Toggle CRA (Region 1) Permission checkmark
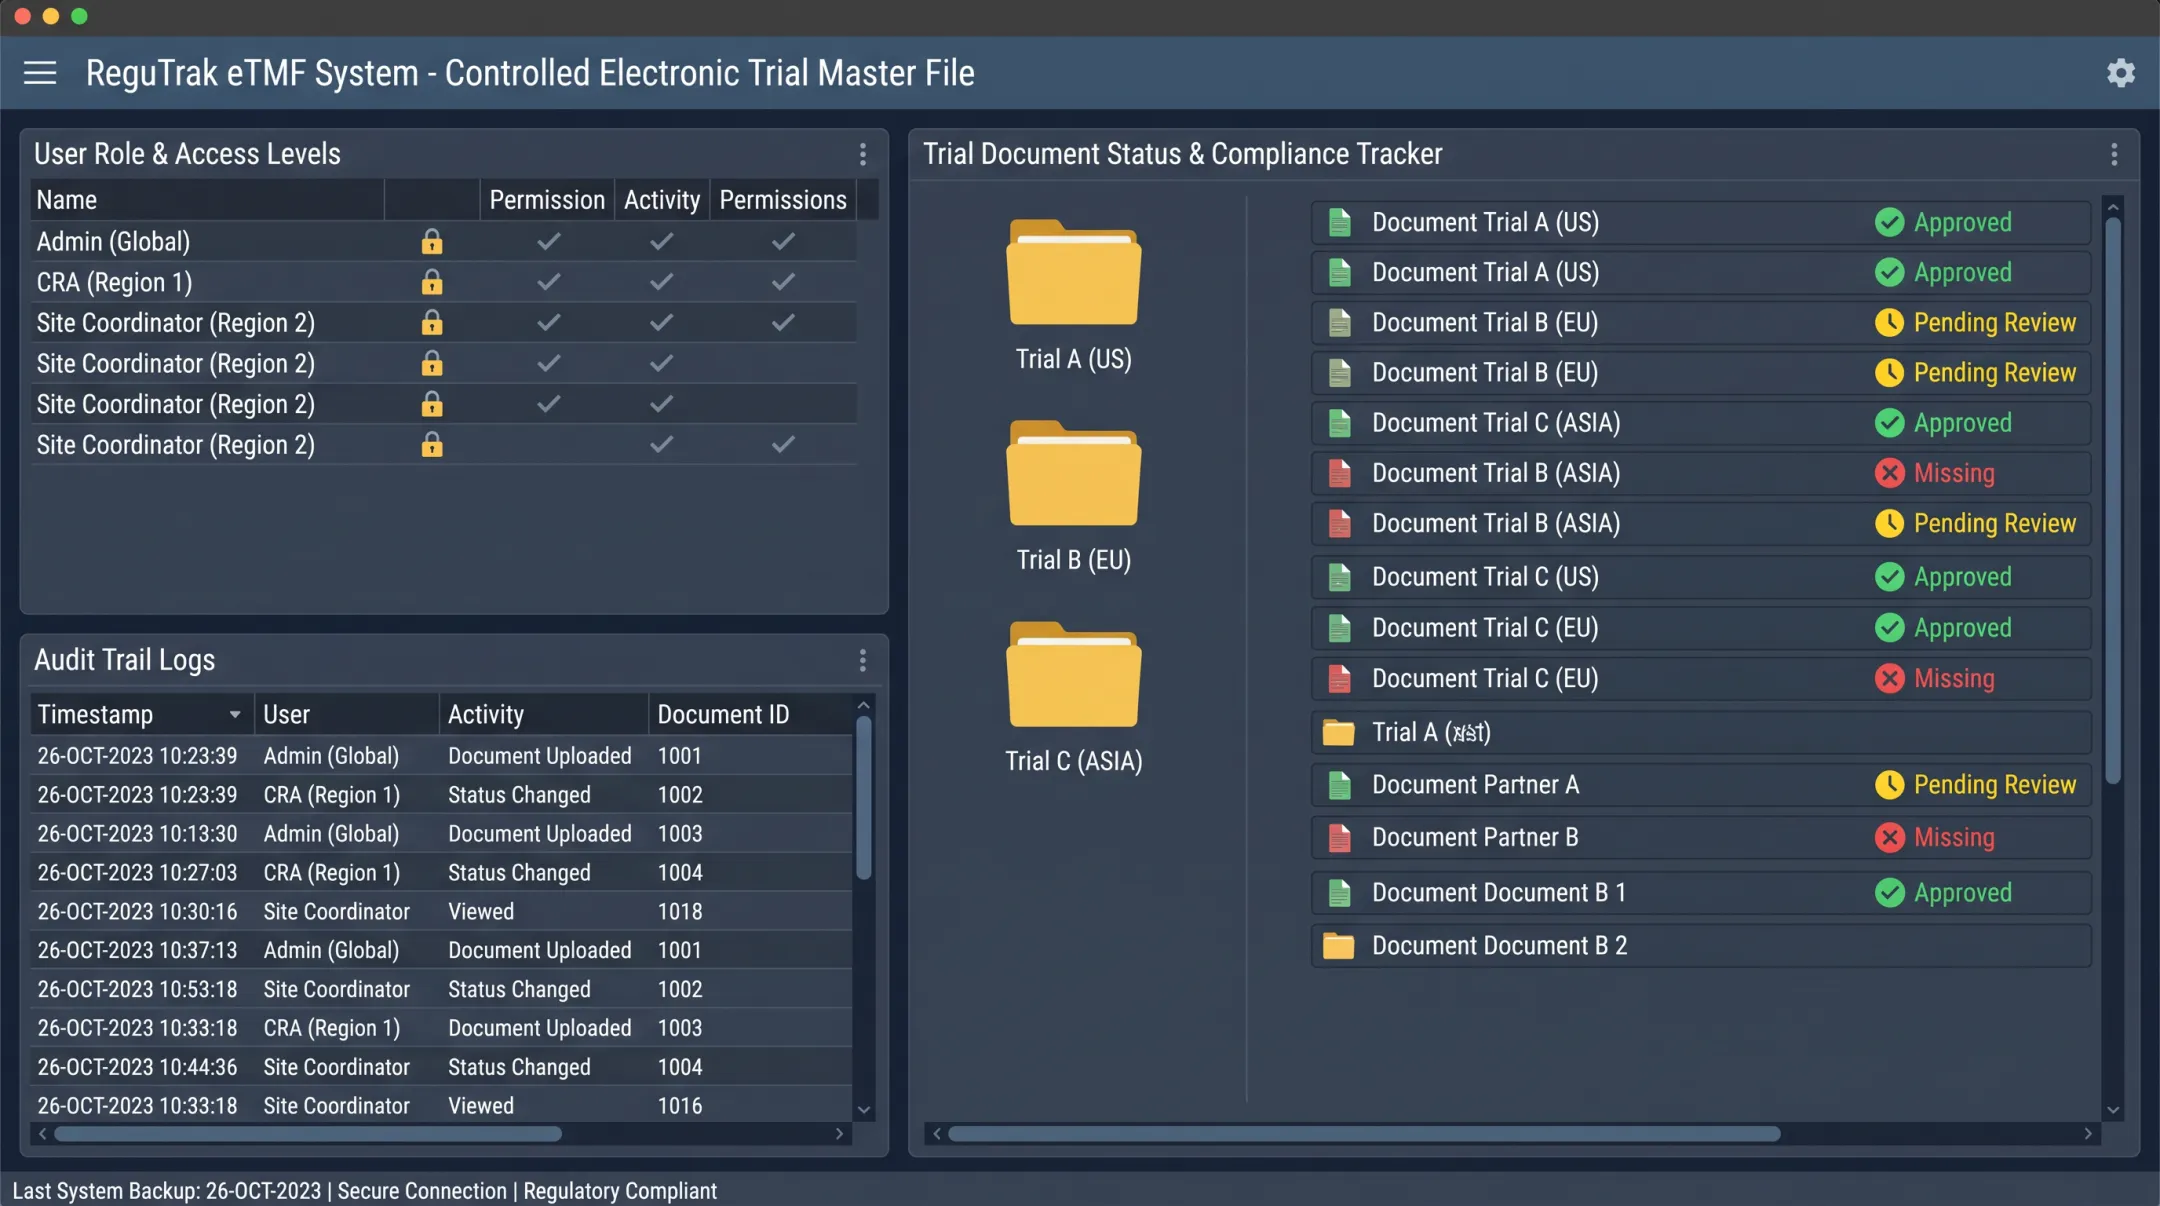 point(548,282)
